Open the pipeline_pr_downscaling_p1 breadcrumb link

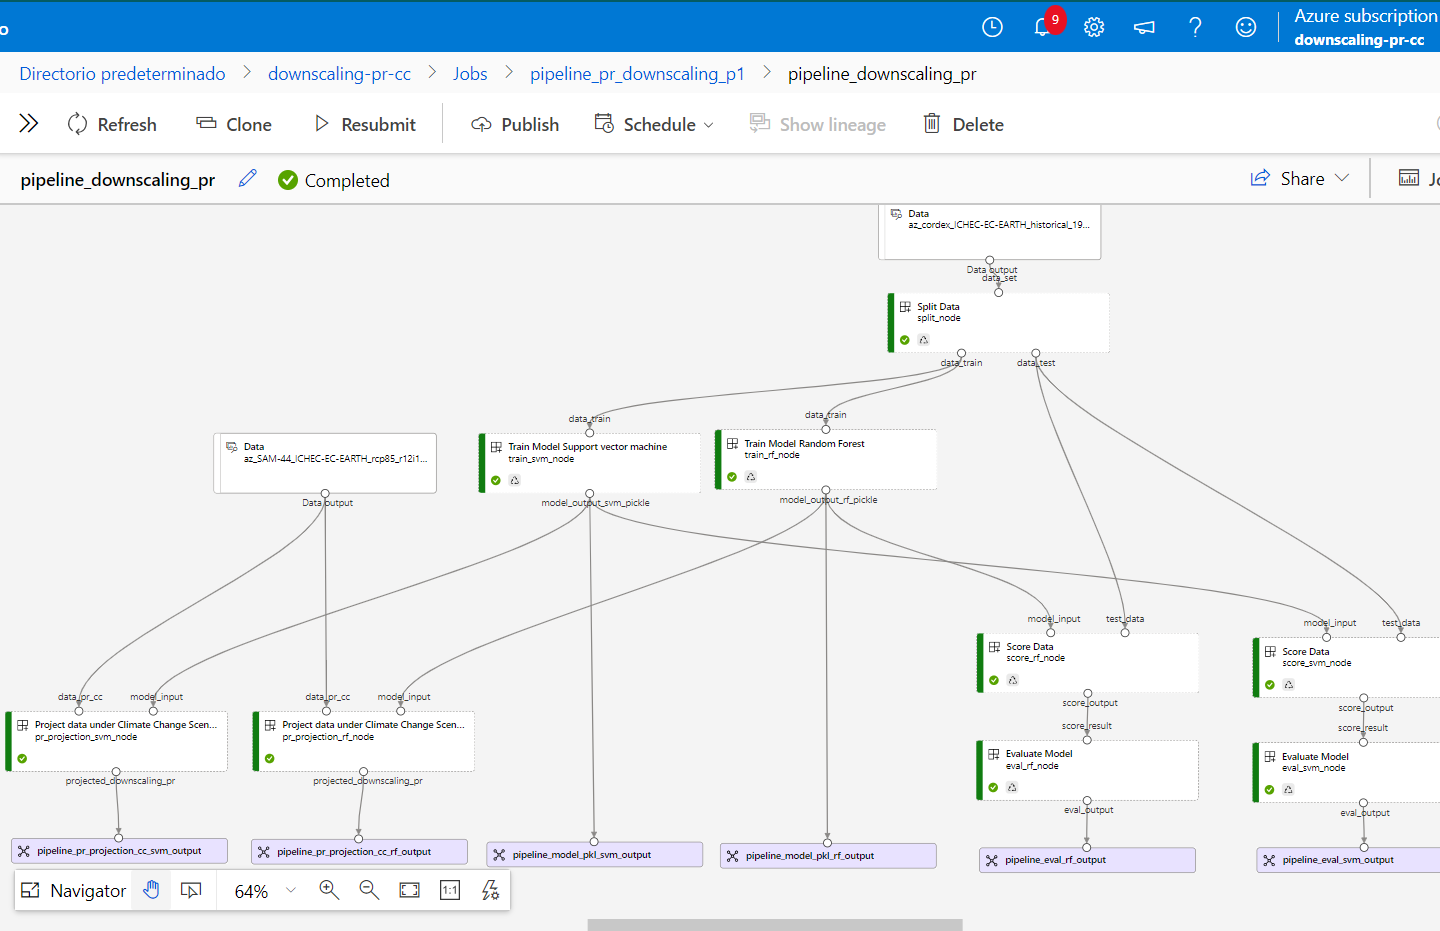pos(637,74)
